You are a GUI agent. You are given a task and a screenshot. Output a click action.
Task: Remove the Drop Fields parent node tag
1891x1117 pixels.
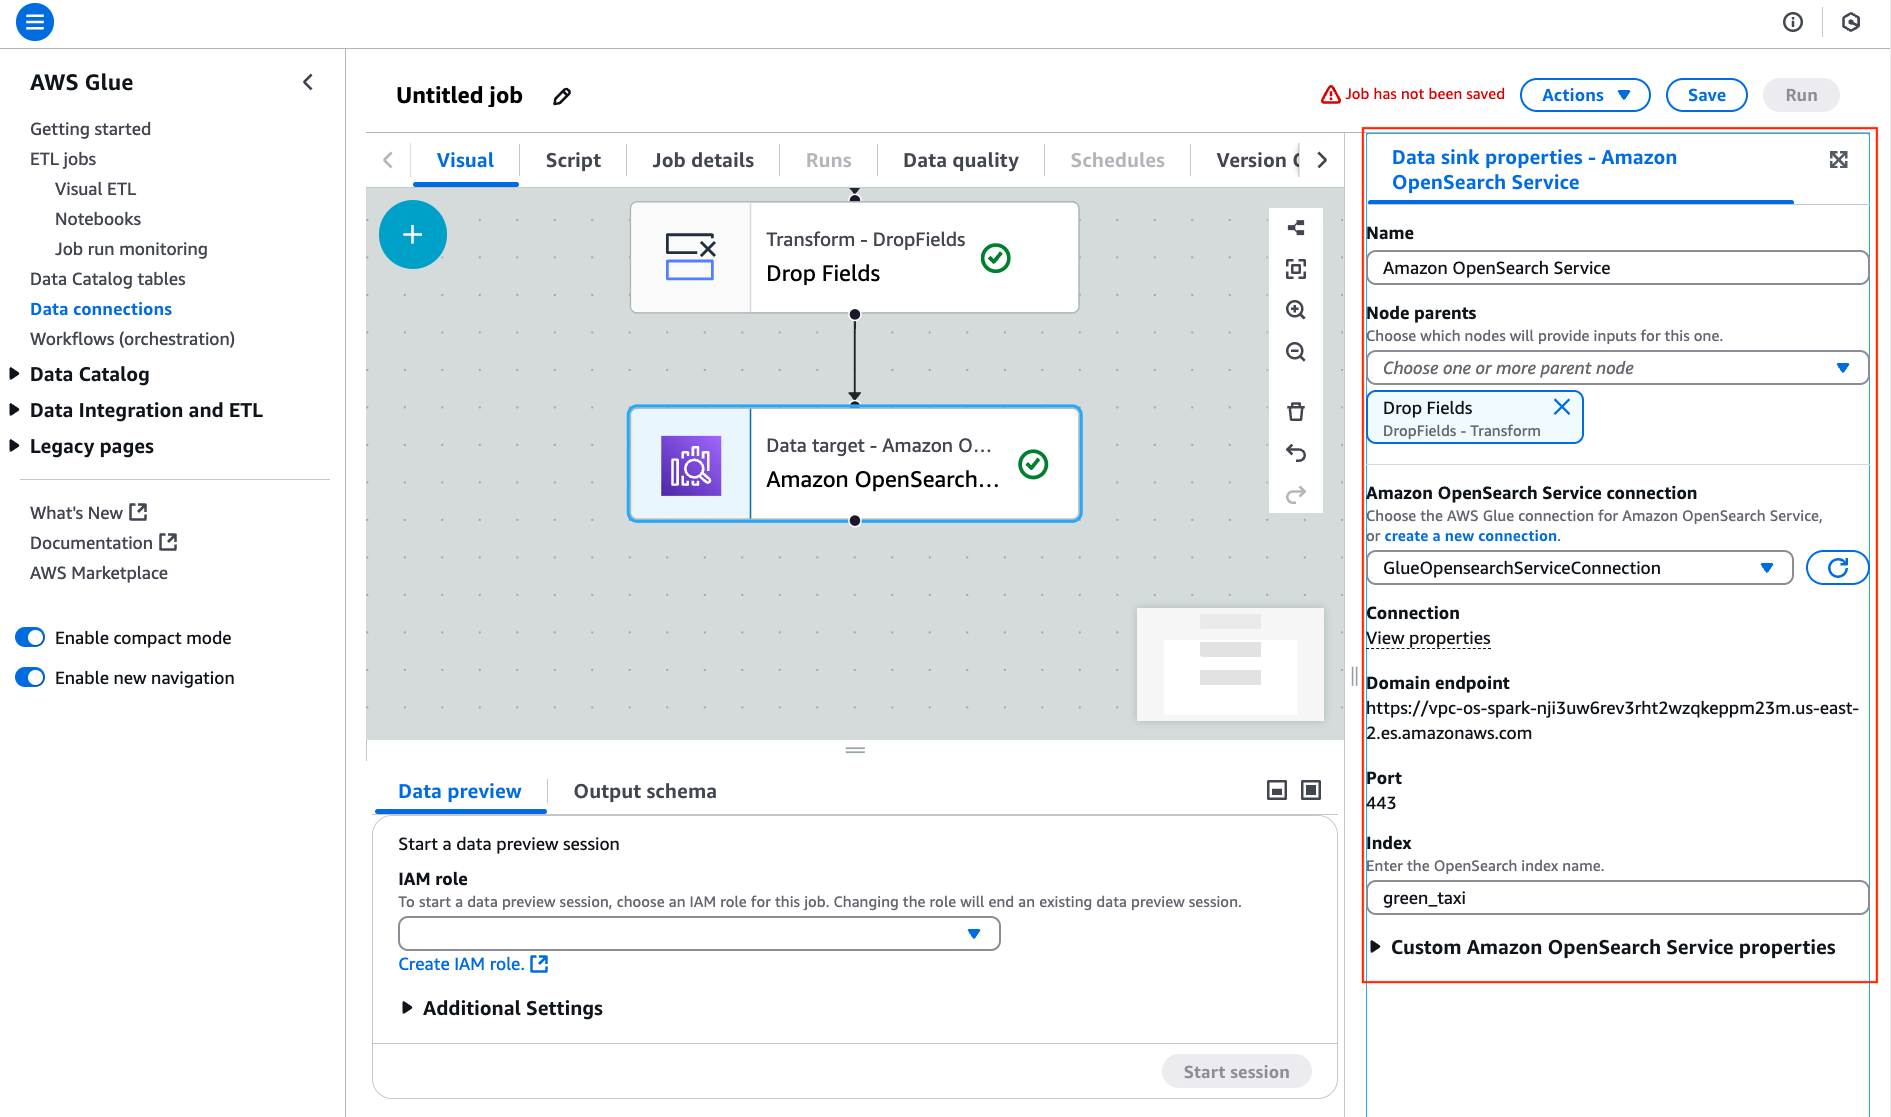pos(1561,406)
